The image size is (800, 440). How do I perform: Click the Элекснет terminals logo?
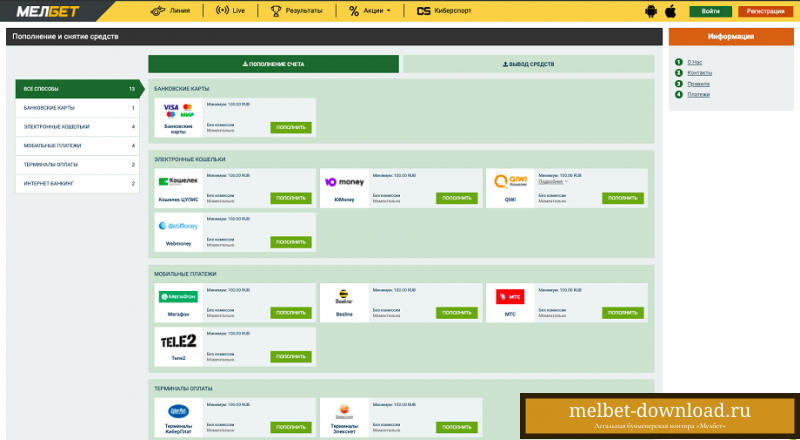tap(344, 411)
